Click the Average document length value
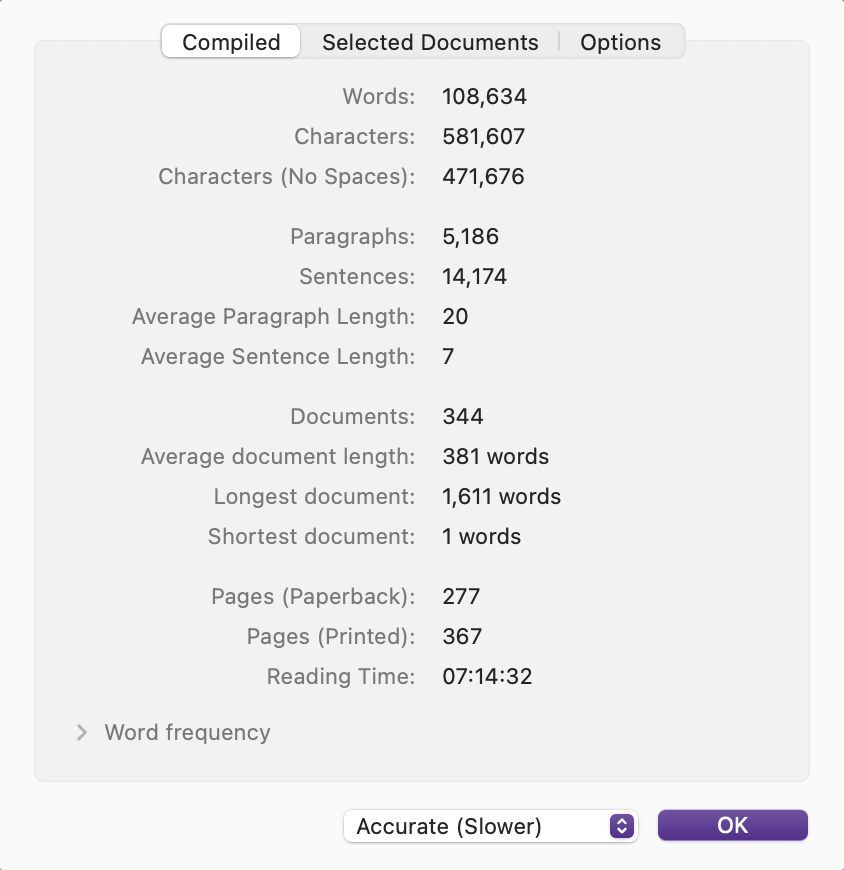Viewport: 844px width, 870px height. pos(496,456)
